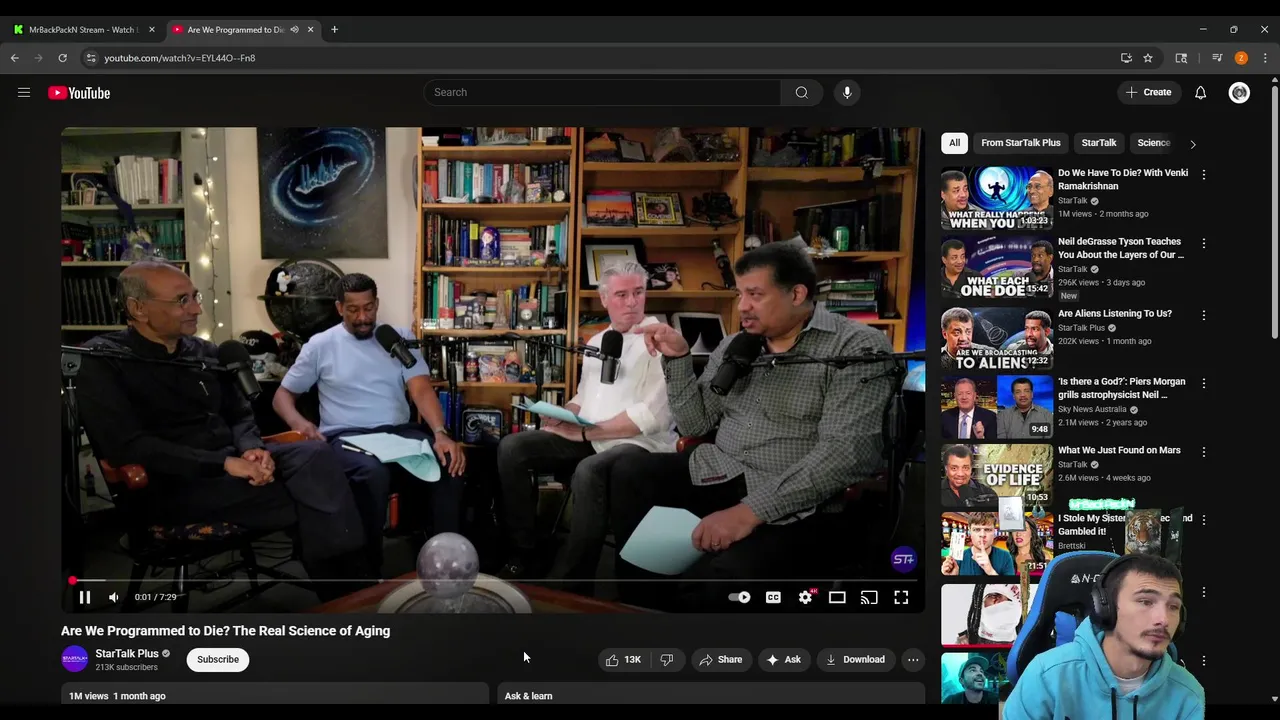Open the Ask & learn panel
Image resolution: width=1280 pixels, height=720 pixels.
tap(711, 695)
